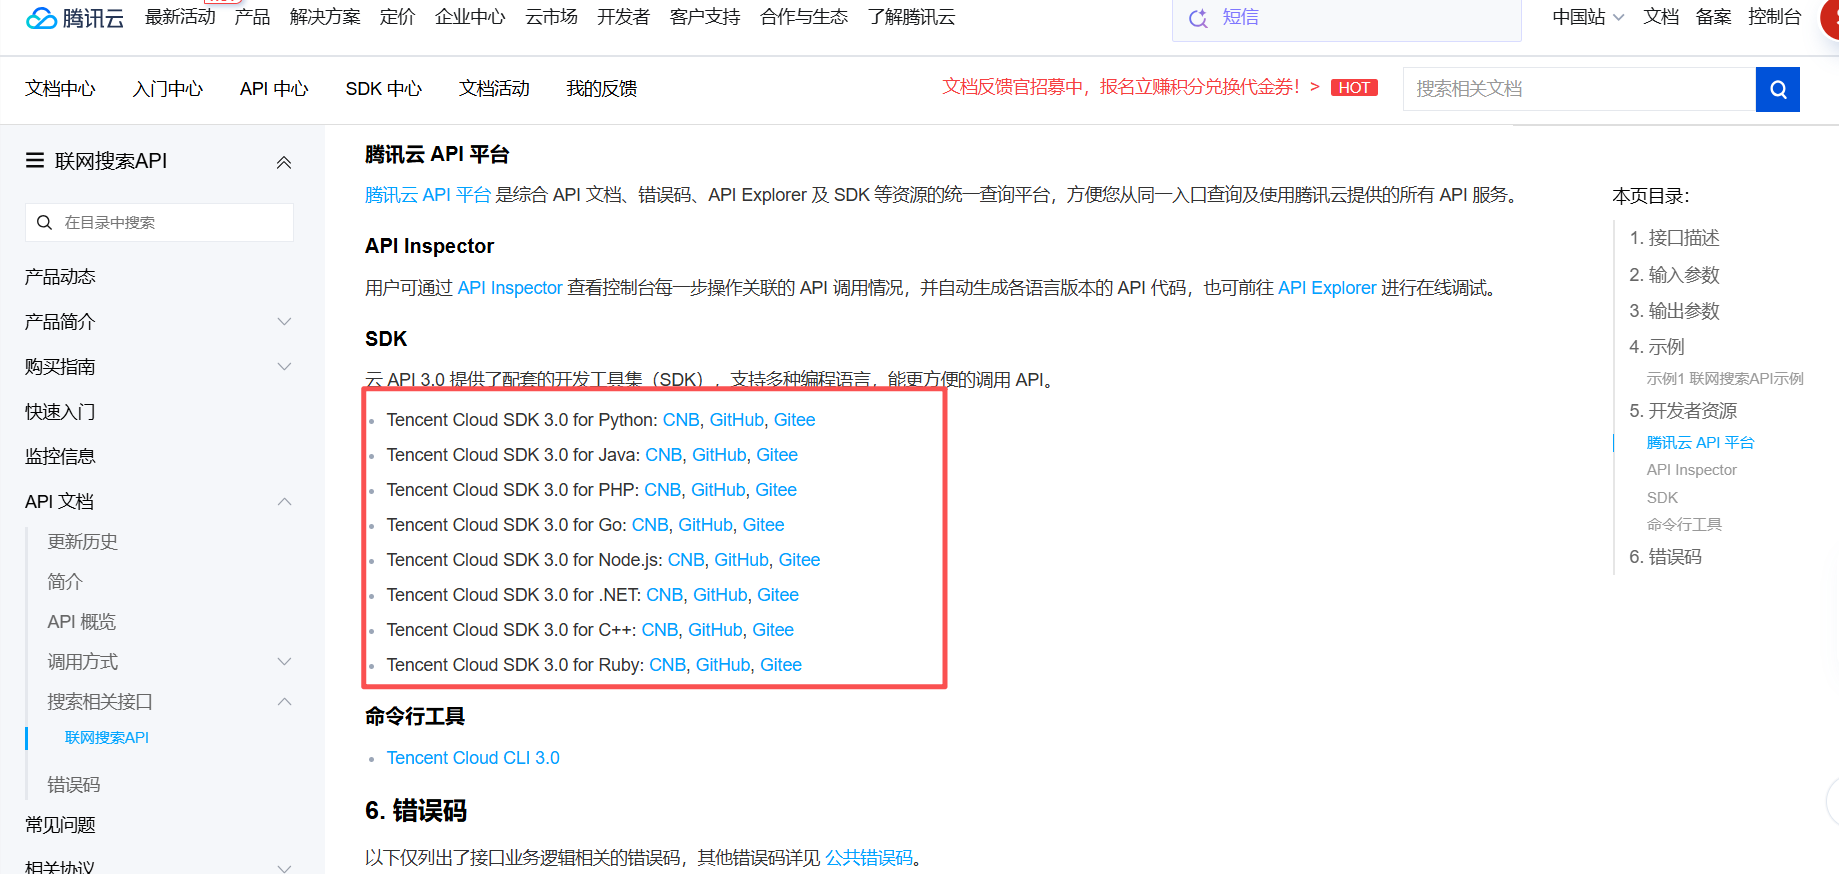Switch to the SDK 中心 tab
Image resolution: width=1839 pixels, height=874 pixels.
click(x=384, y=89)
